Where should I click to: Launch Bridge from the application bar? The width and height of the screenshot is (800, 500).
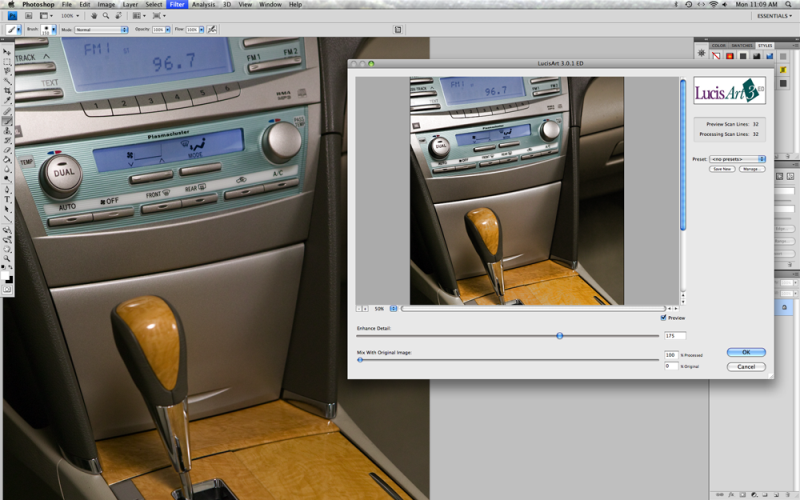(29, 16)
